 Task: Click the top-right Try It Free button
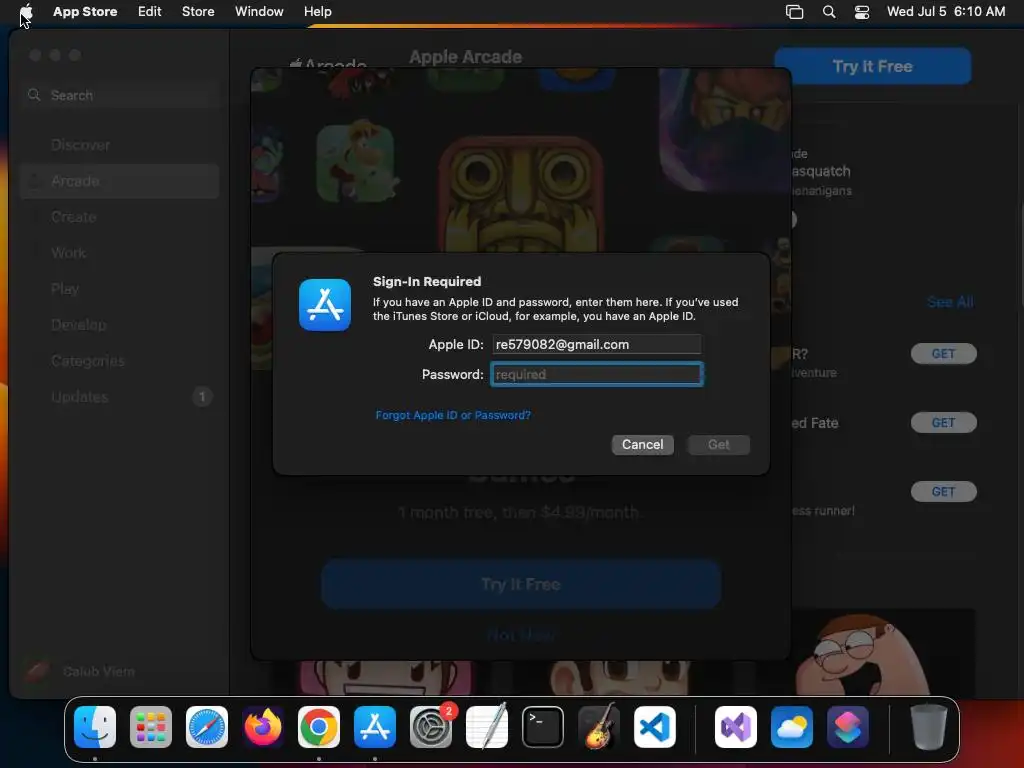pyautogui.click(x=872, y=66)
